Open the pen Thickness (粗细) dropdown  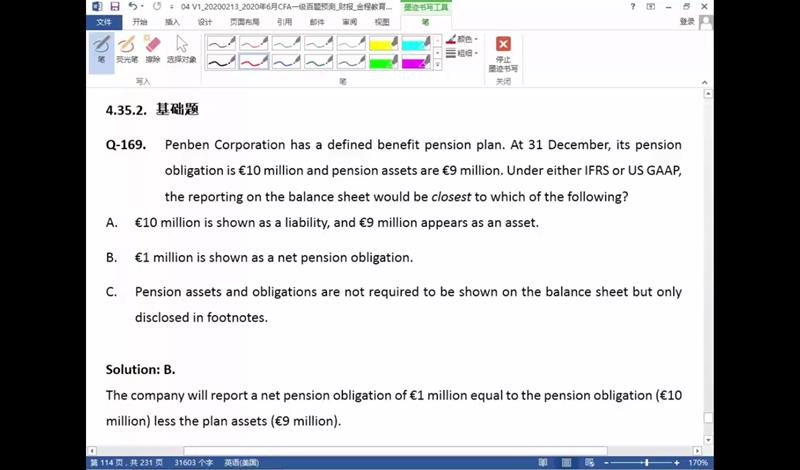[x=463, y=53]
